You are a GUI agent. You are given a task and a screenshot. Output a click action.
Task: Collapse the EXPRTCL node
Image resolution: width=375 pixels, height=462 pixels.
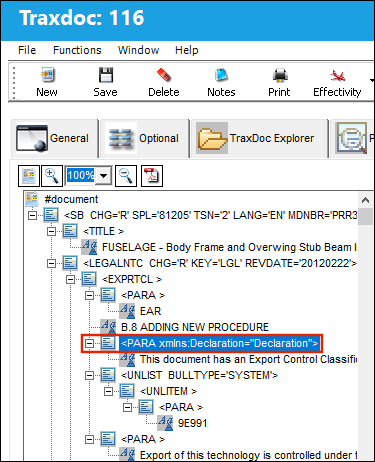coord(70,279)
